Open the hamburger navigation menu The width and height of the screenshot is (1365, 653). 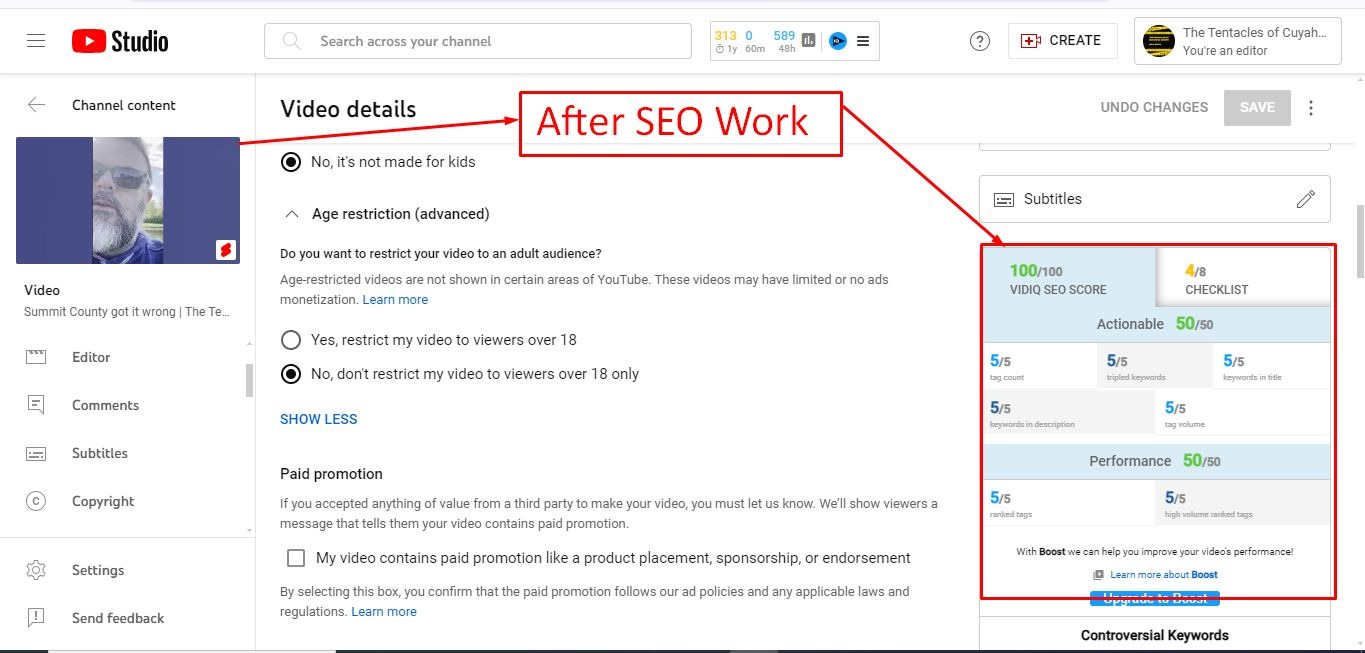coord(36,41)
